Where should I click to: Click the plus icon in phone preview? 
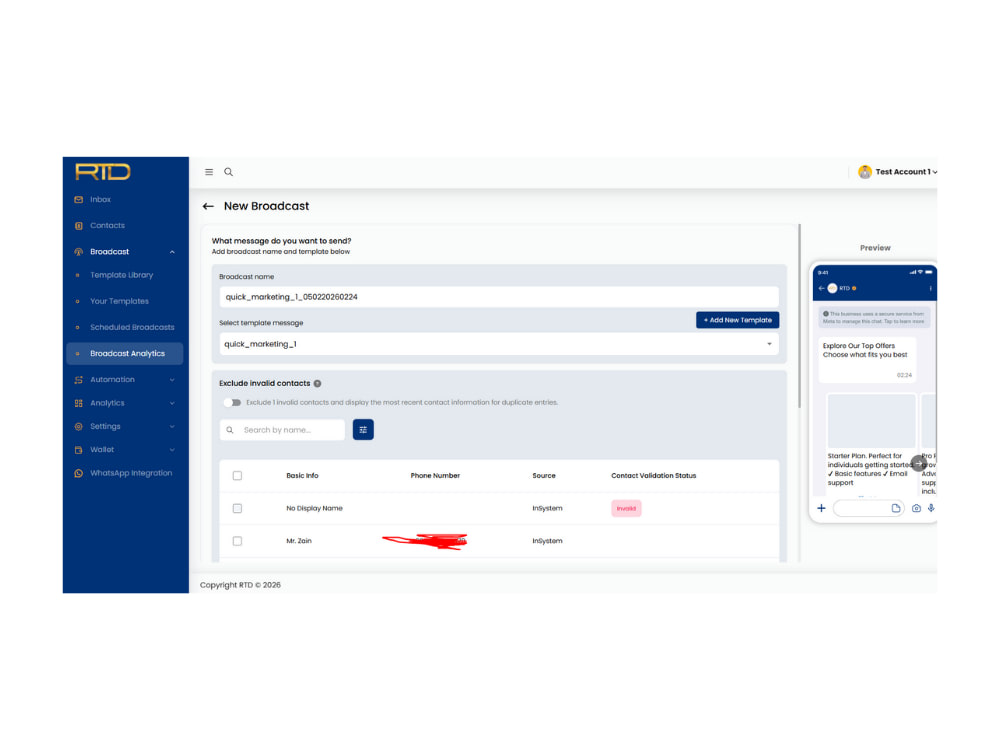point(821,508)
